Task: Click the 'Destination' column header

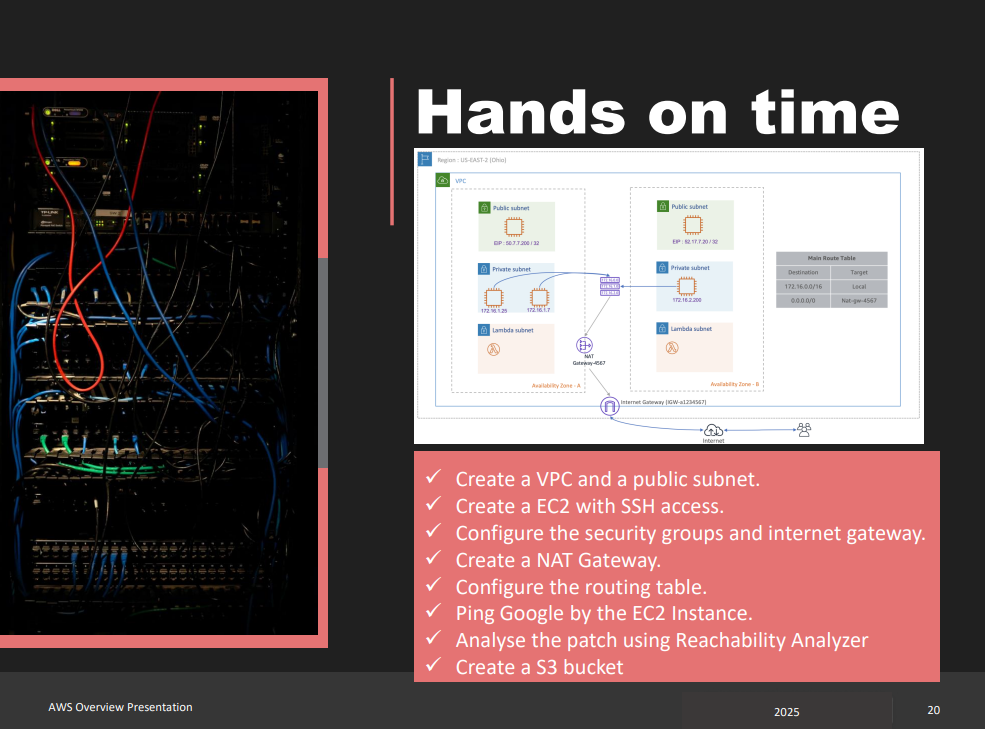Action: pyautogui.click(x=803, y=273)
